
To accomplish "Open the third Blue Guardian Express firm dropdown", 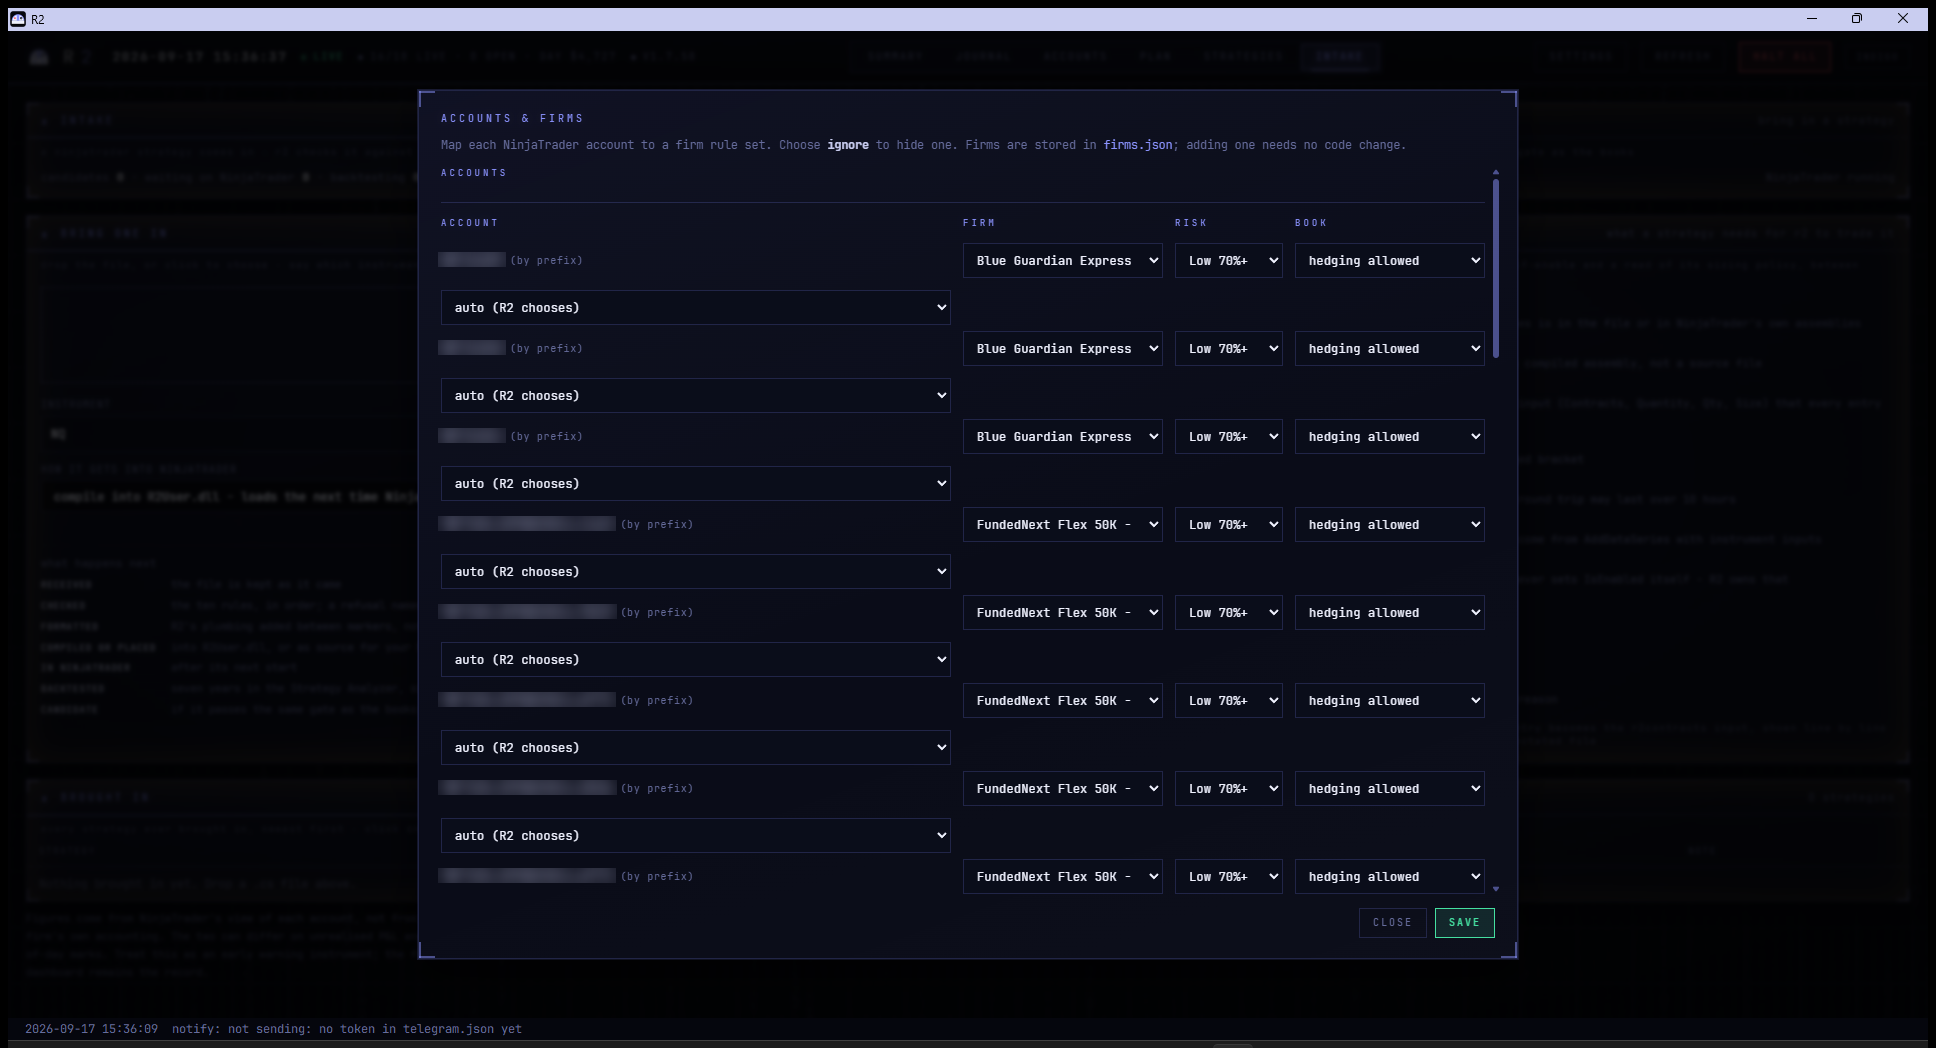I will (1062, 436).
